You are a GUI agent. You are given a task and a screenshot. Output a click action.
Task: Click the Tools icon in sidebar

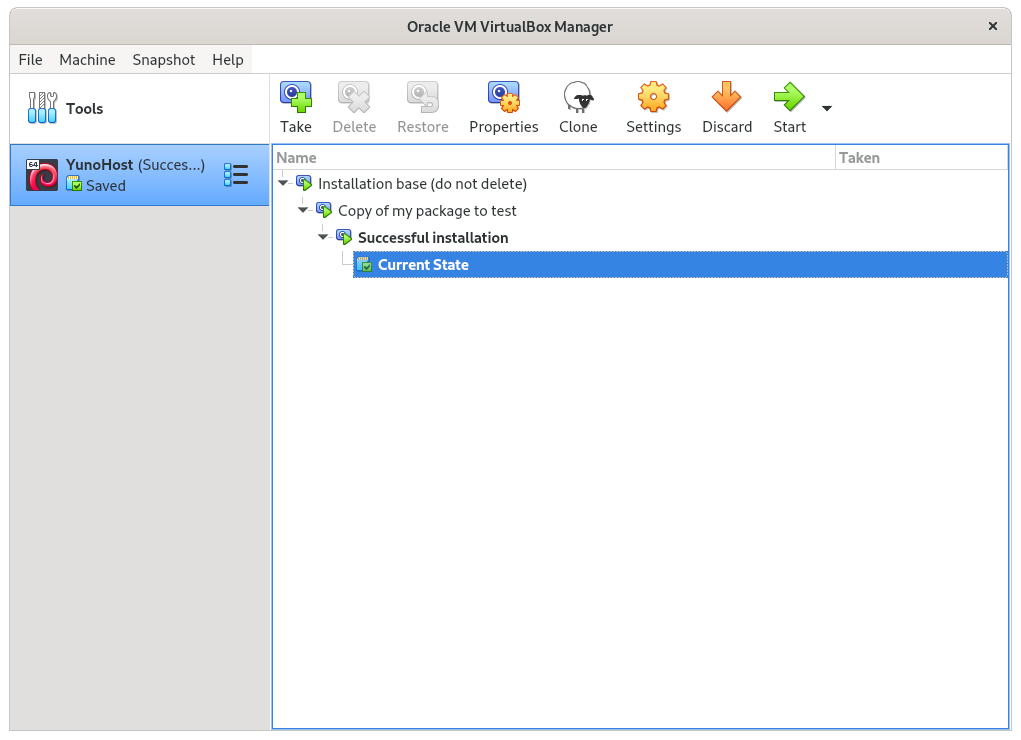(42, 108)
